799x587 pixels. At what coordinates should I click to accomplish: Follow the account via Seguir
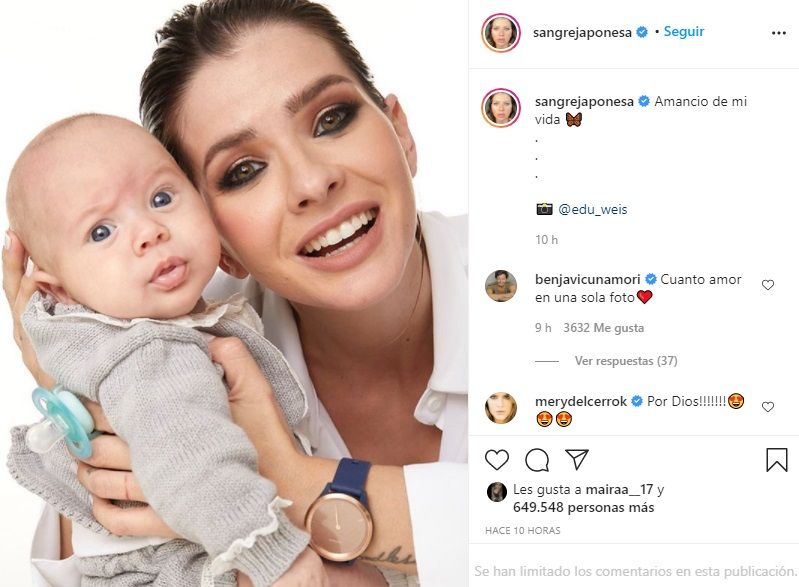coord(683,32)
